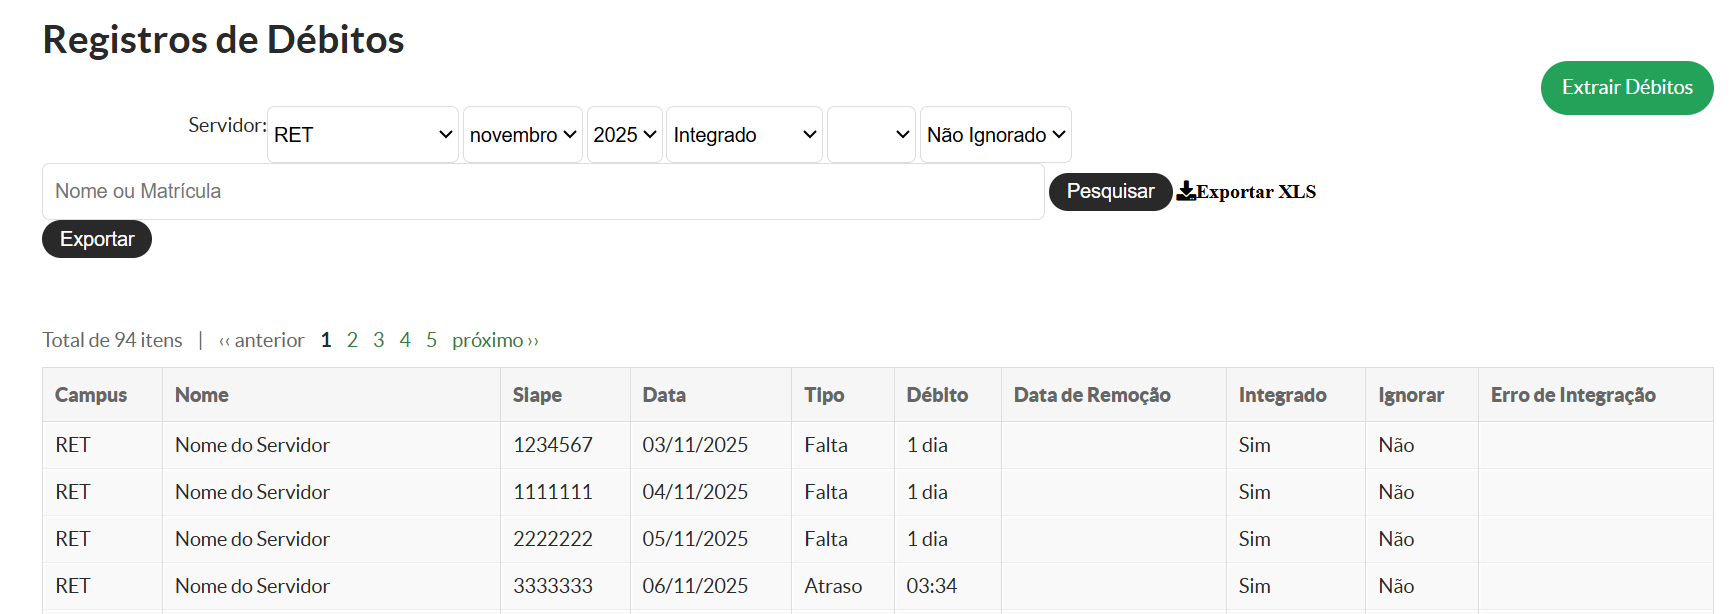Image resolution: width=1731 pixels, height=614 pixels.
Task: Expand the novembro month dropdown
Action: [522, 135]
